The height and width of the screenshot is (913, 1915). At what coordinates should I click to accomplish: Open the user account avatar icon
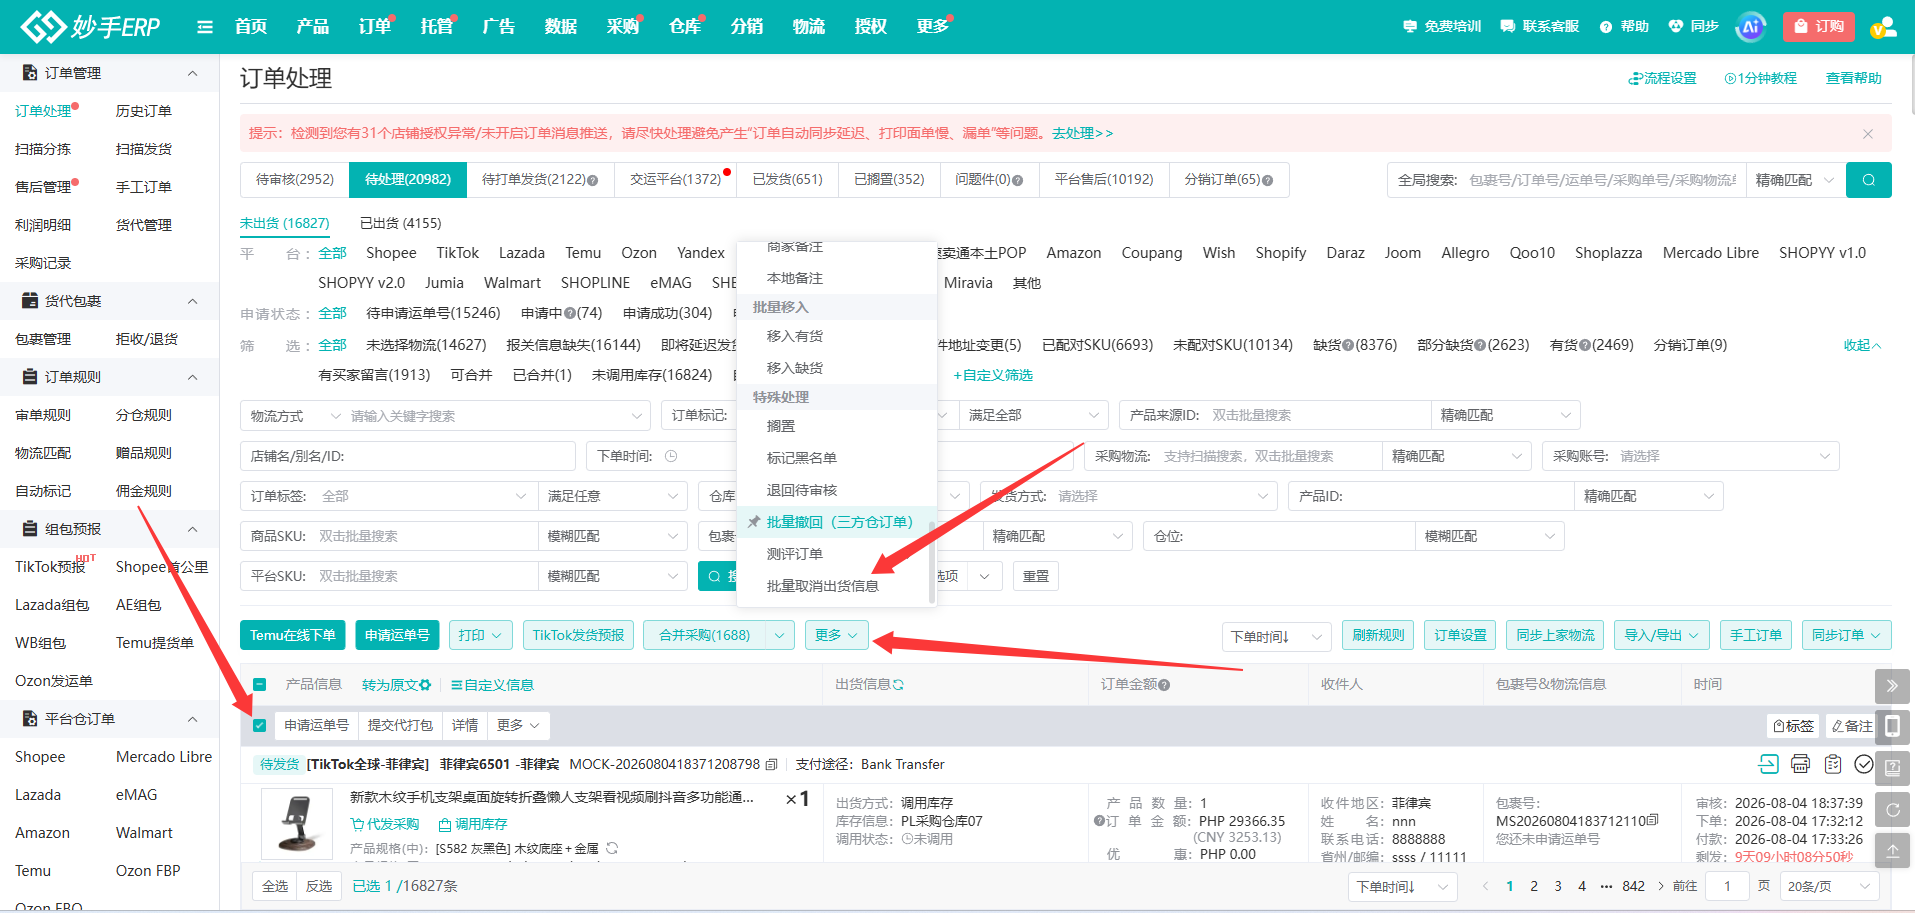(1883, 27)
